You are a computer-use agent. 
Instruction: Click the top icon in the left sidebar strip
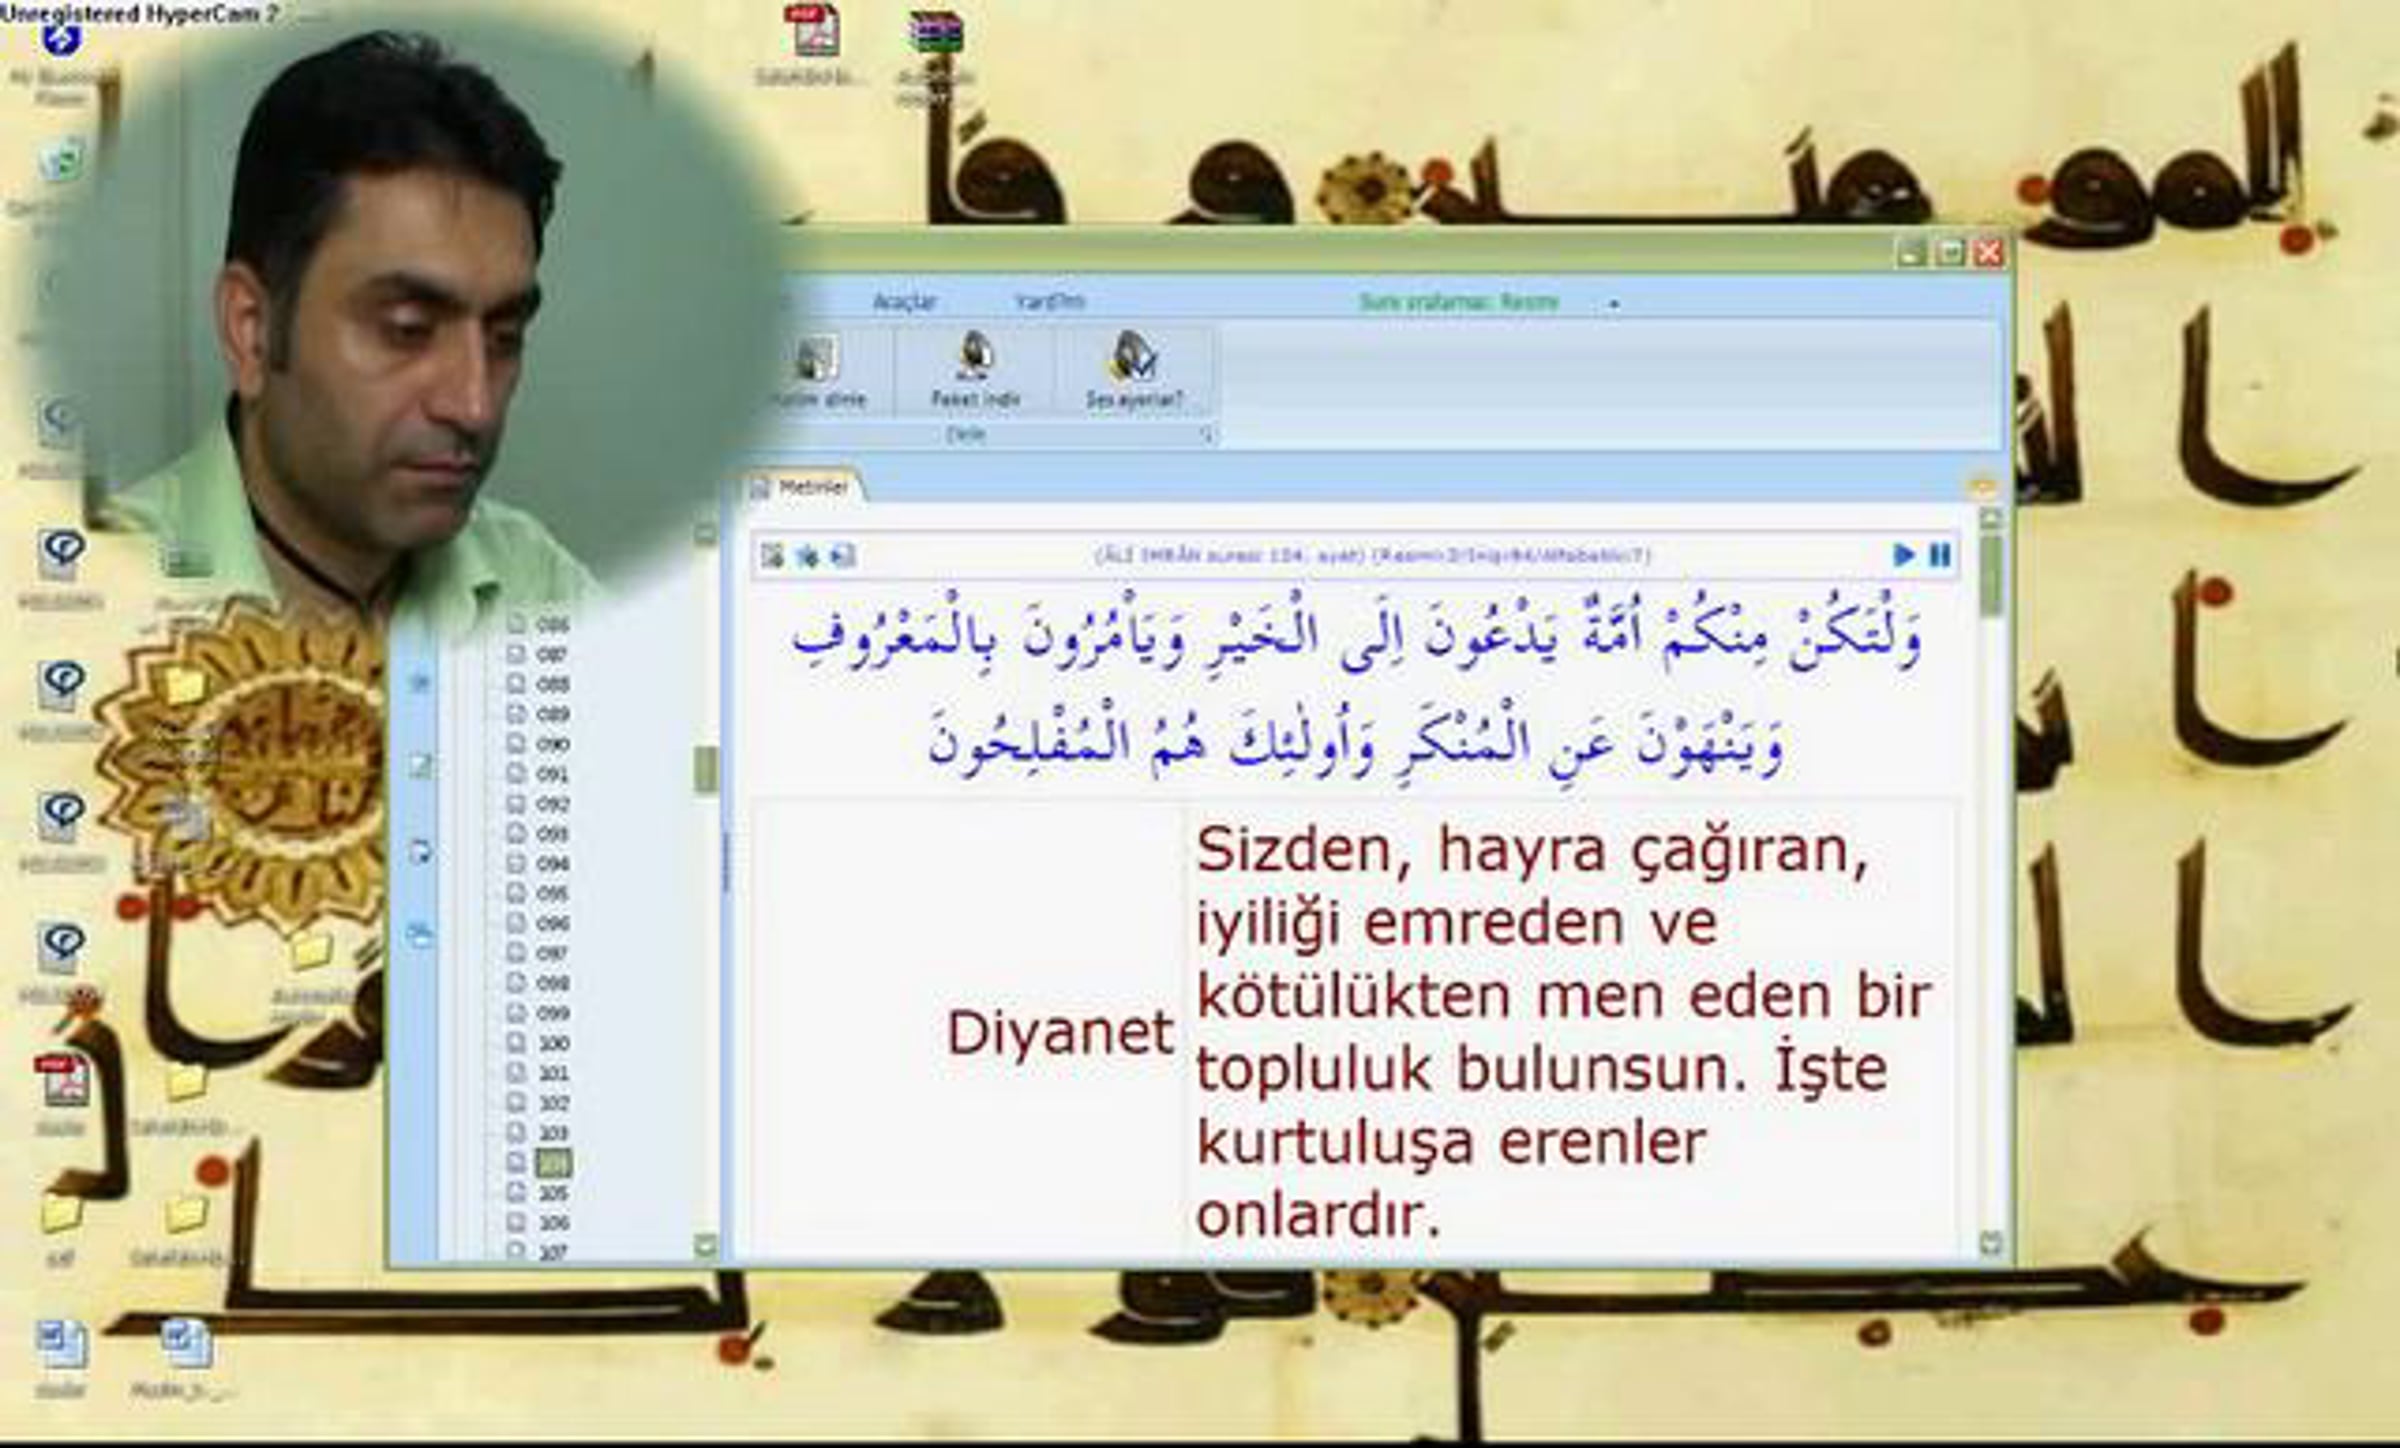click(x=420, y=683)
